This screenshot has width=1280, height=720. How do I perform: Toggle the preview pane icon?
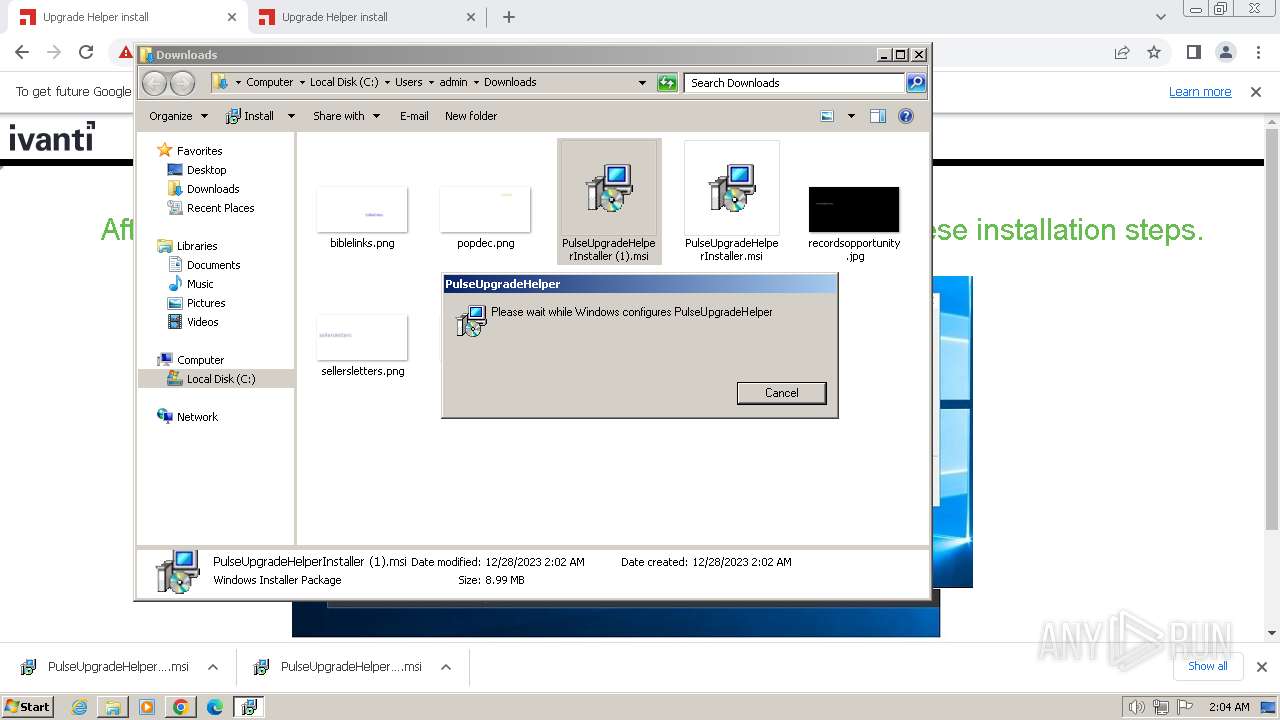878,116
